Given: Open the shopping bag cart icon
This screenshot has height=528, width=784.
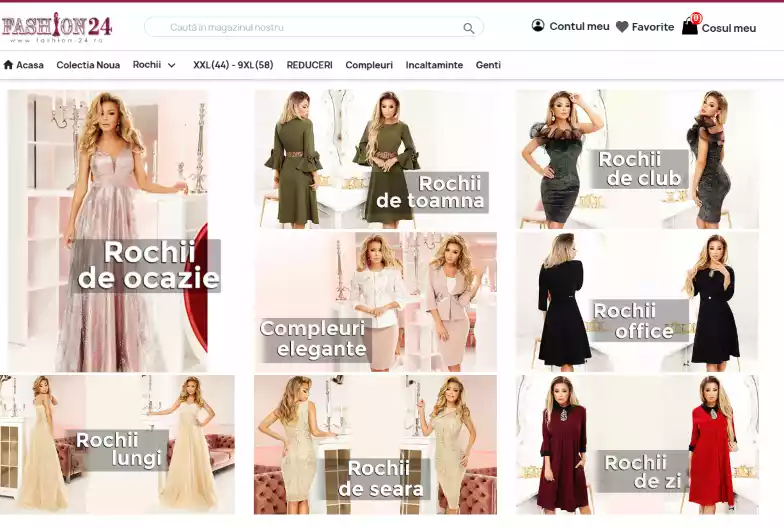Looking at the screenshot, I should (690, 27).
